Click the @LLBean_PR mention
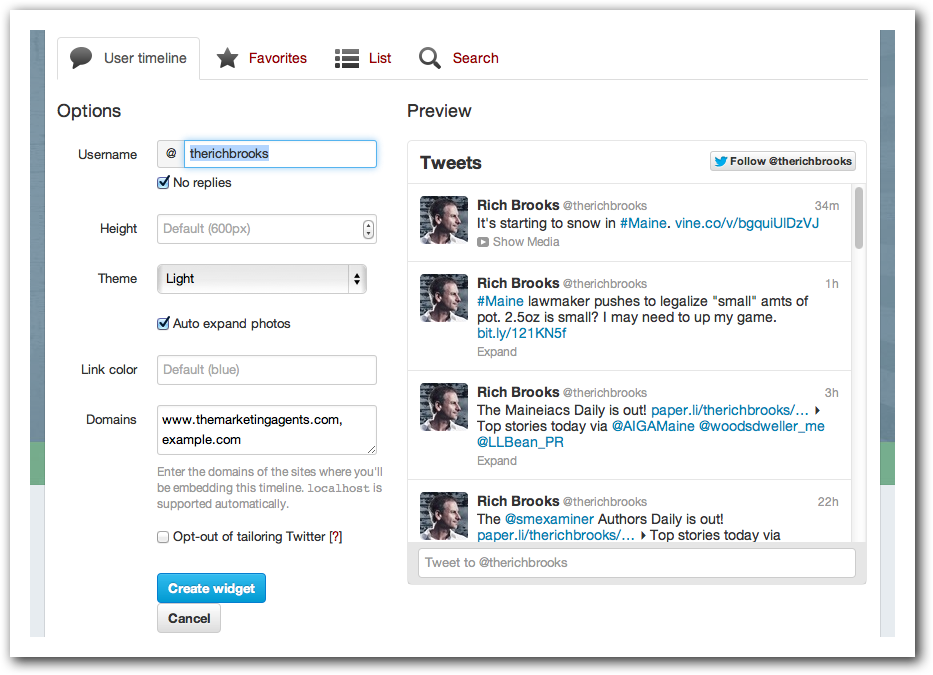The width and height of the screenshot is (933, 675). [x=520, y=442]
